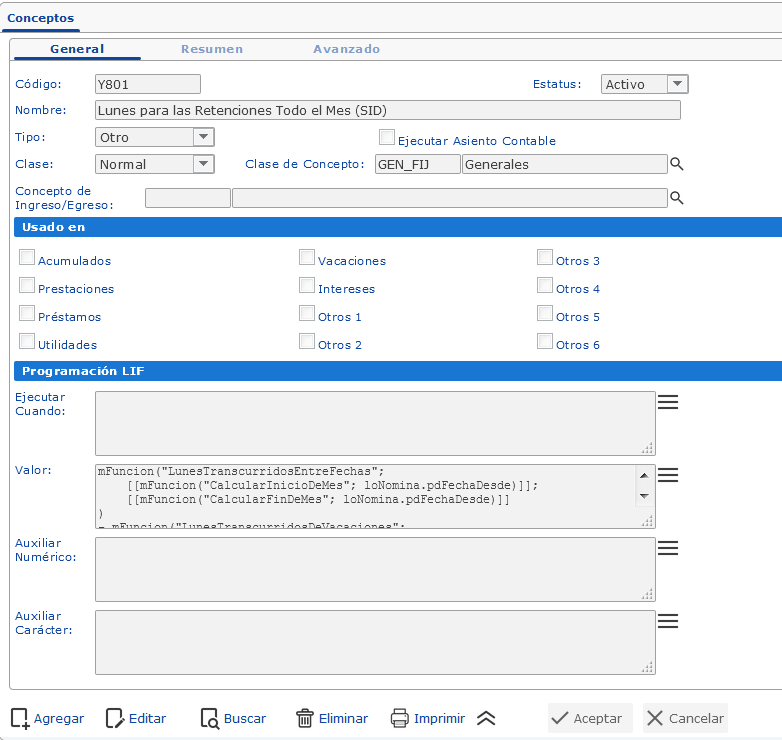Screen dimensions: 782x740
Task: Switch to the Resumen tab
Action: point(211,49)
